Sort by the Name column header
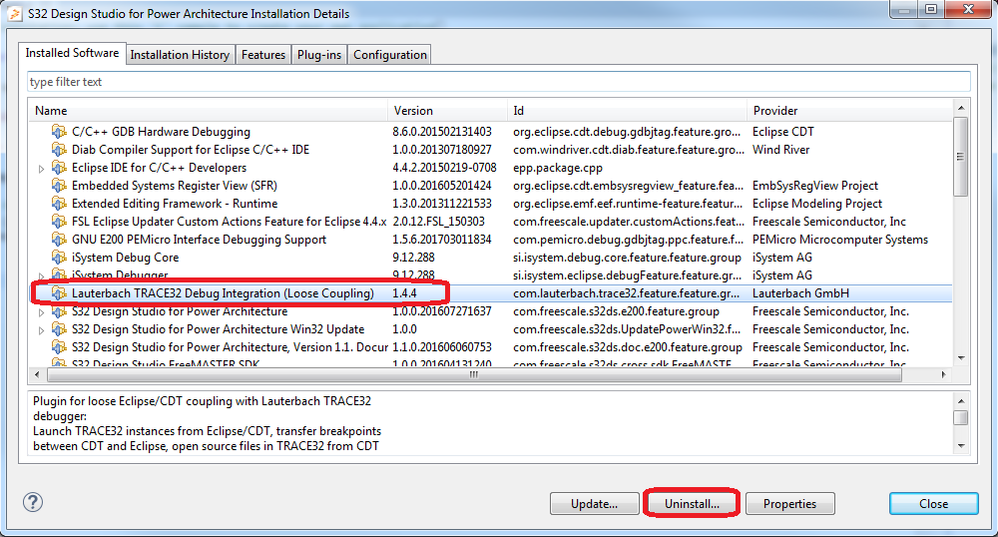Screen dimensions: 998x537 tap(208, 111)
